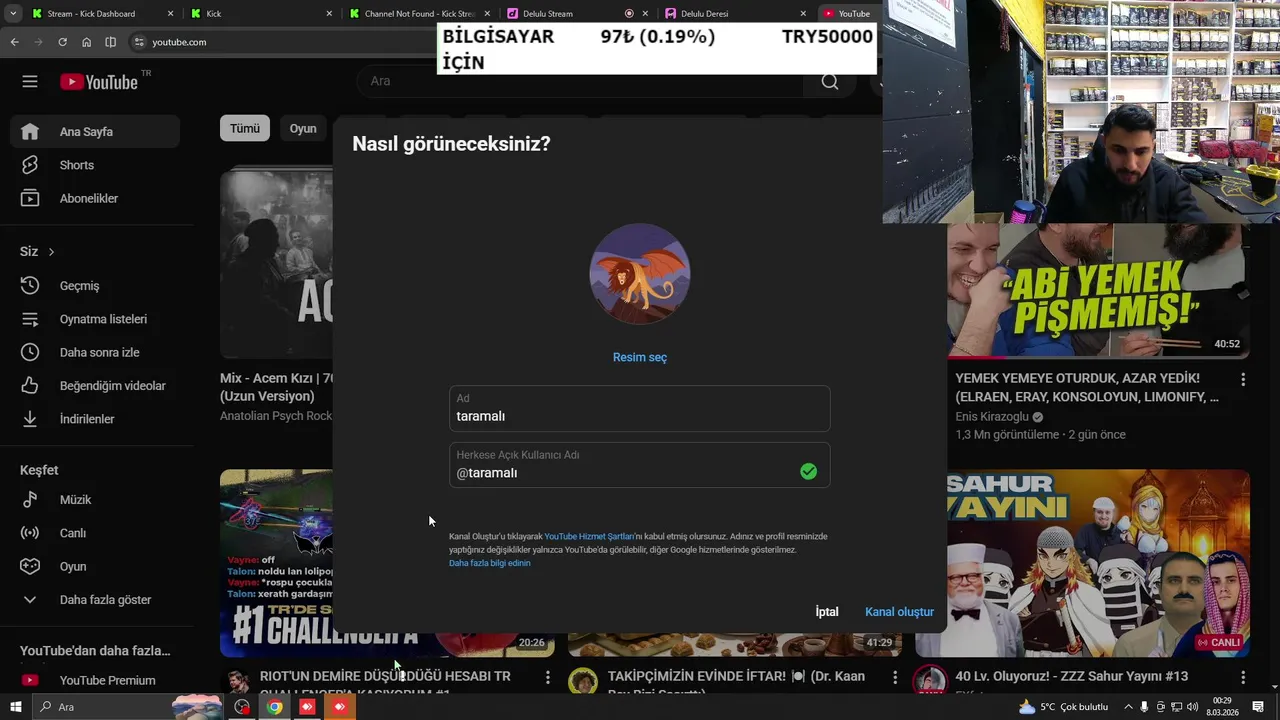The height and width of the screenshot is (720, 1280).
Task: Select the Oyun filter chip
Action: tap(303, 128)
